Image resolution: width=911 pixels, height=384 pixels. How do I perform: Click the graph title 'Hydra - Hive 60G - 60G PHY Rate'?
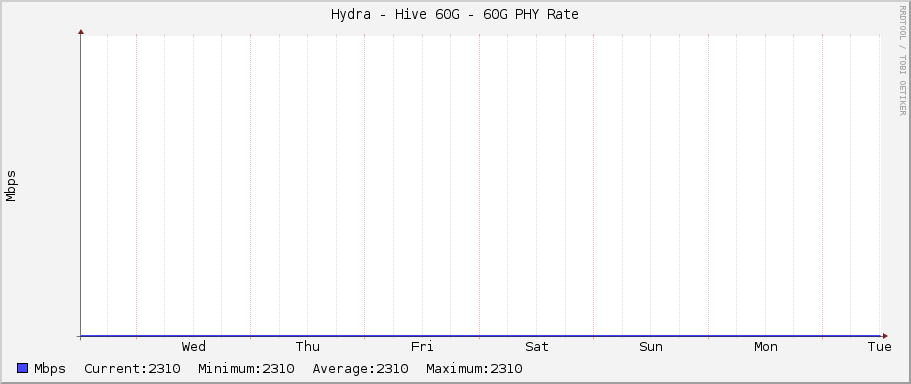(x=455, y=15)
